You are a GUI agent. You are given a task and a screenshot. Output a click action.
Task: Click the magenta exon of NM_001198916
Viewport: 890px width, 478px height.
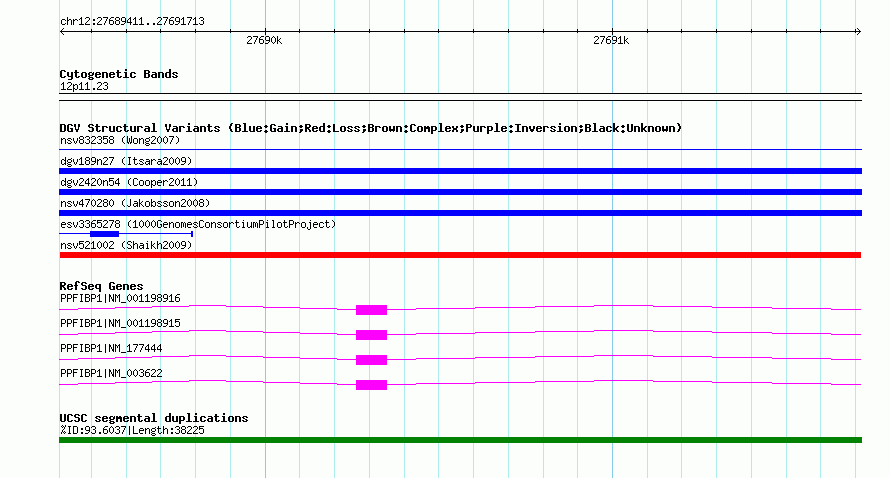click(x=371, y=309)
